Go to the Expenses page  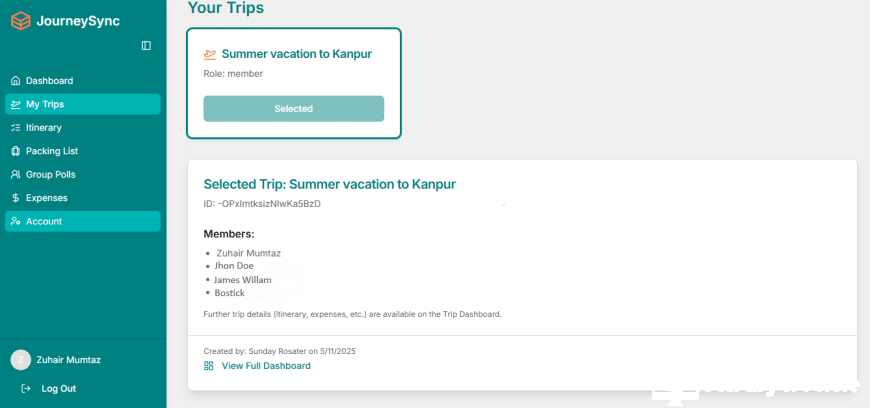(x=47, y=198)
